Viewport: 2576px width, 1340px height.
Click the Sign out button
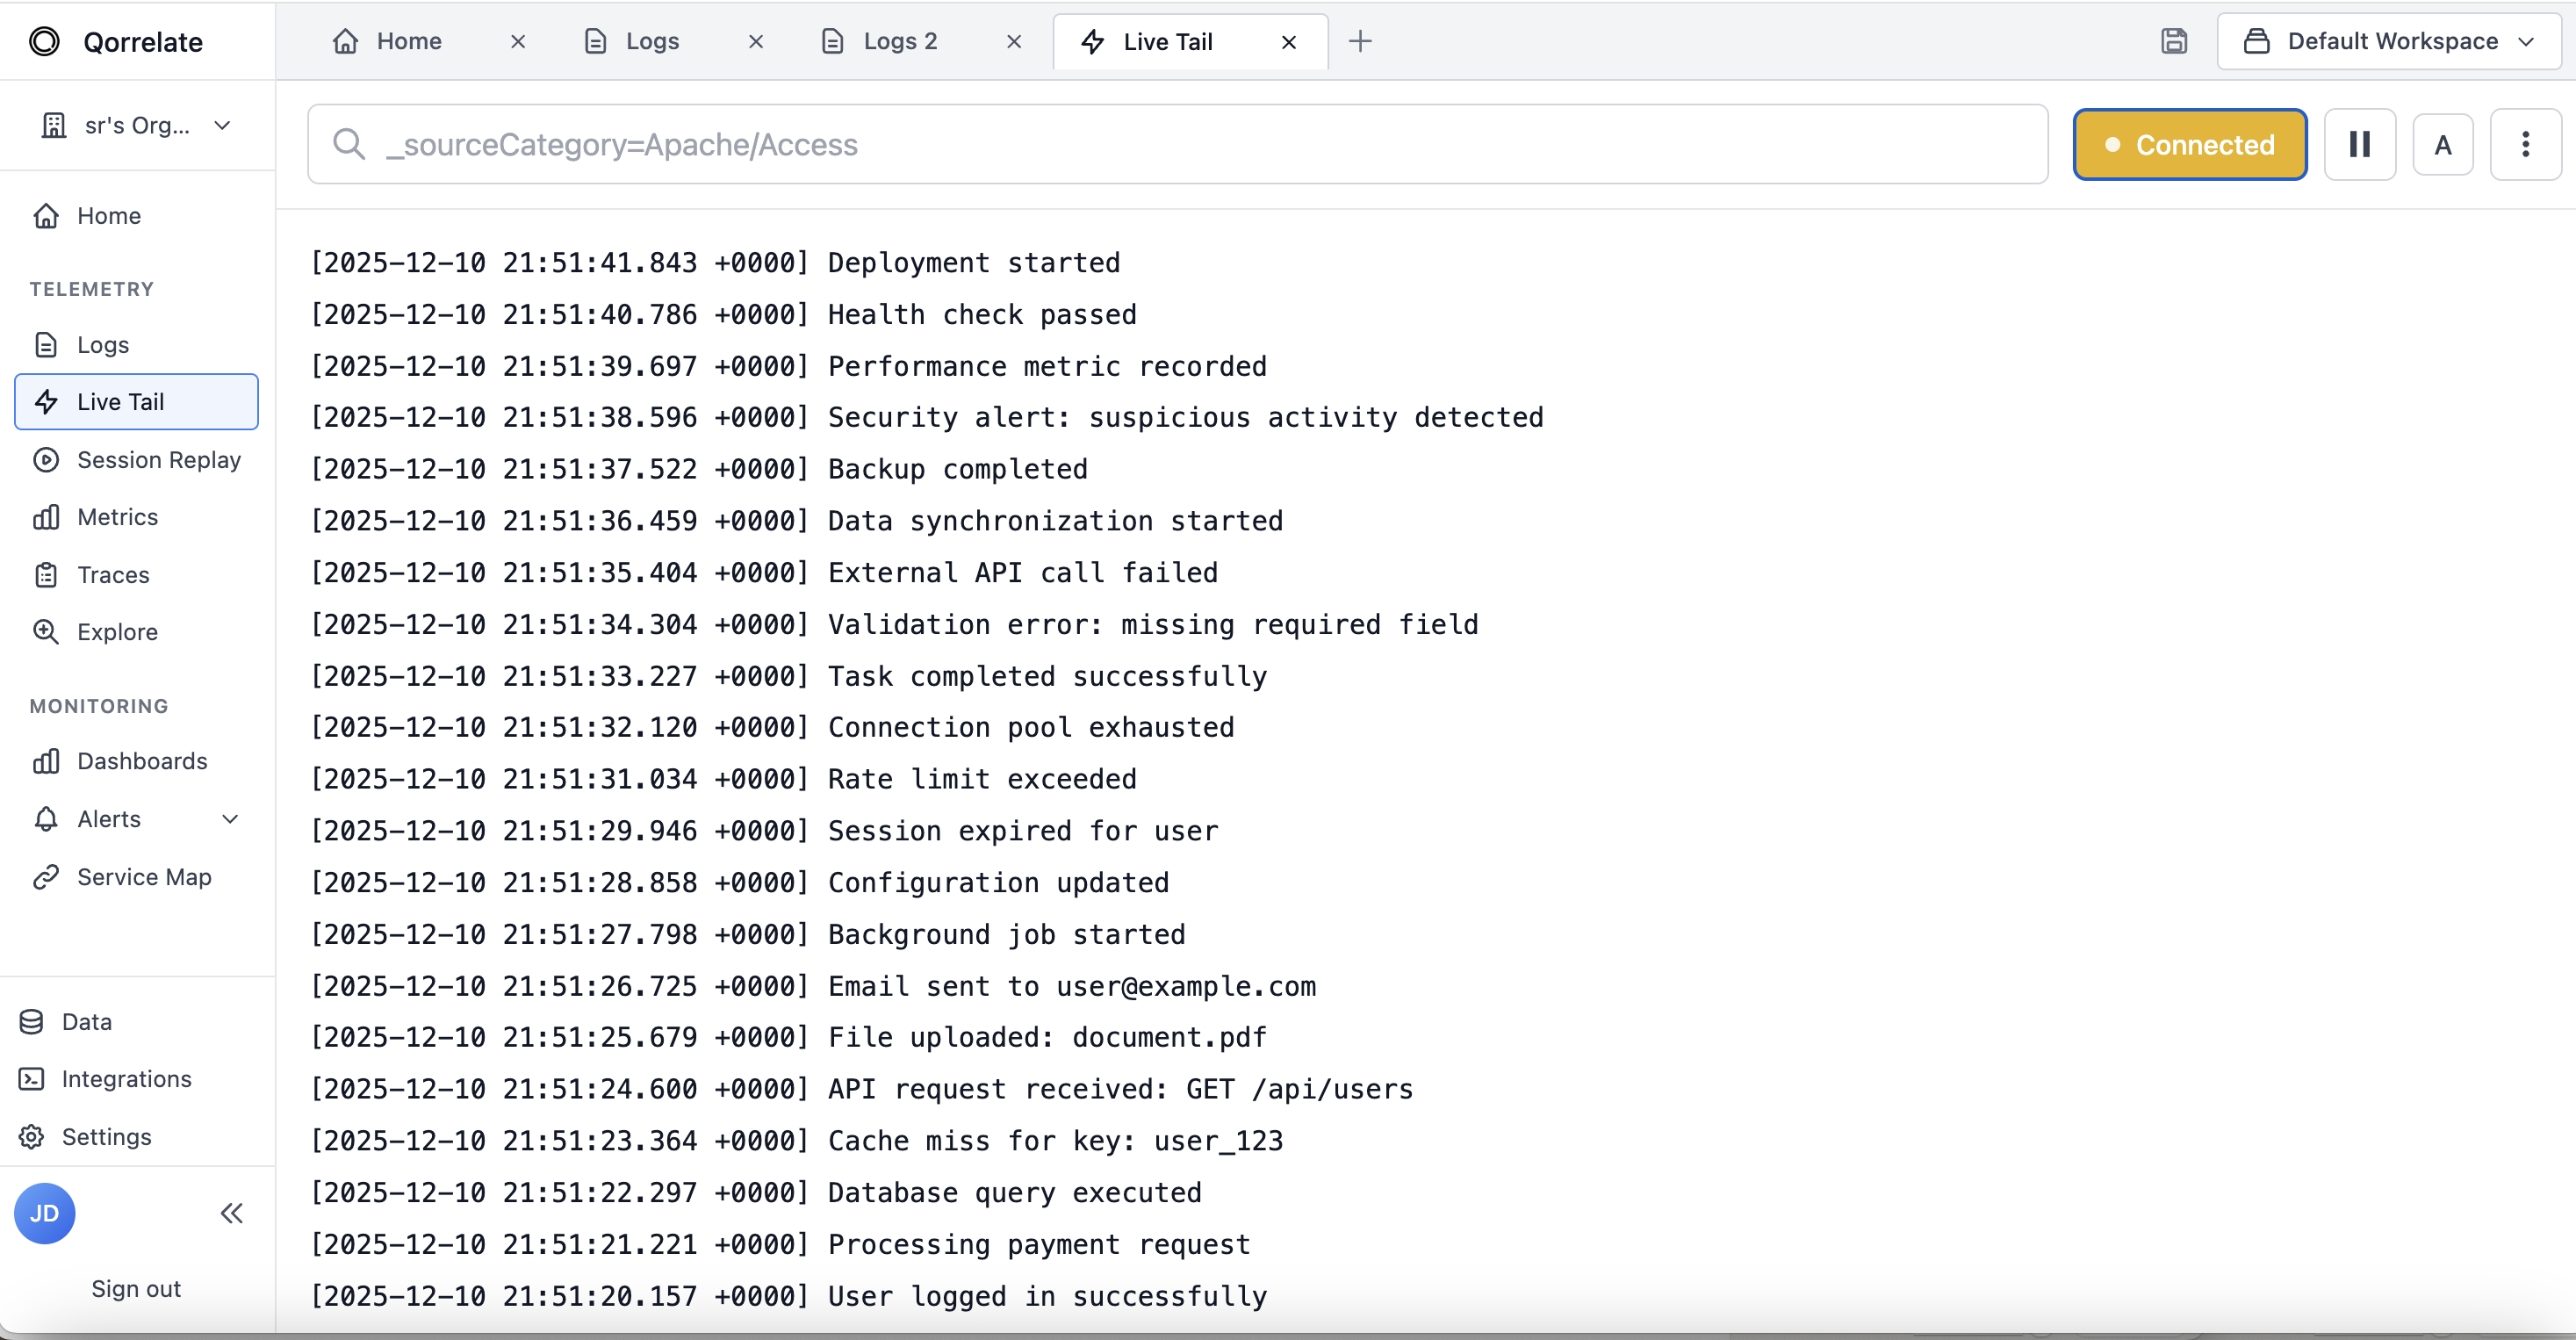tap(135, 1288)
